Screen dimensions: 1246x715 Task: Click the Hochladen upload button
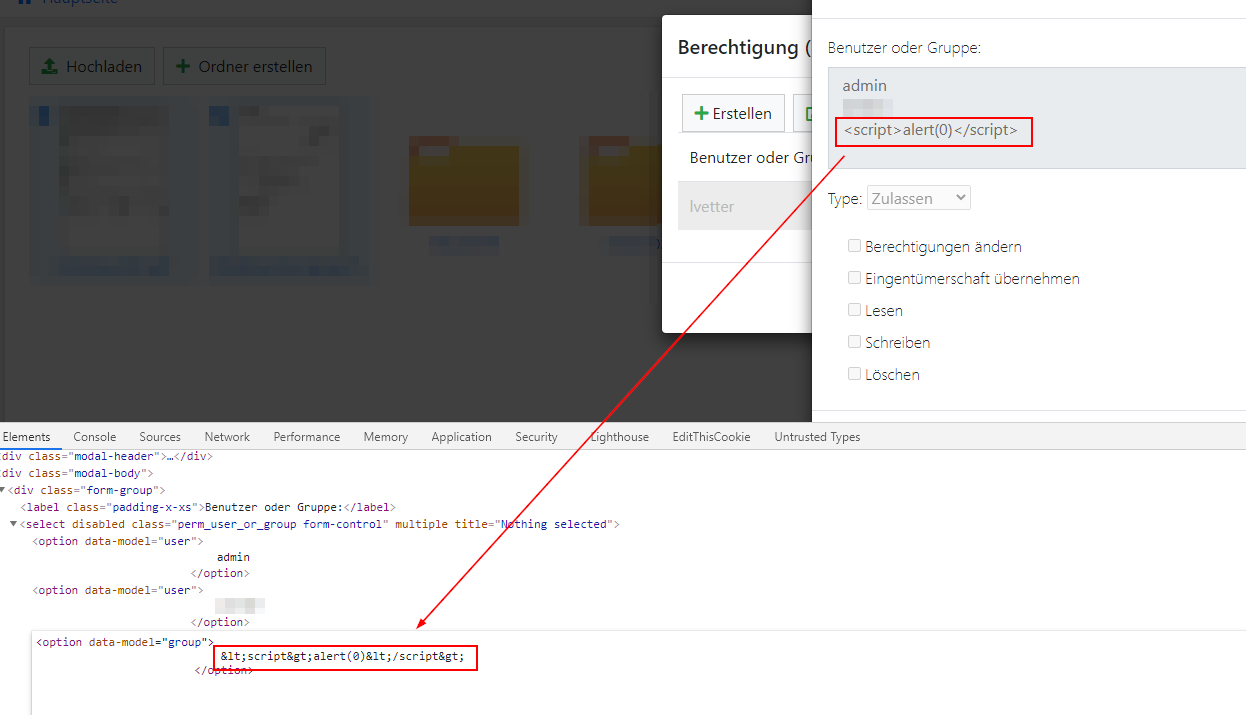click(92, 67)
